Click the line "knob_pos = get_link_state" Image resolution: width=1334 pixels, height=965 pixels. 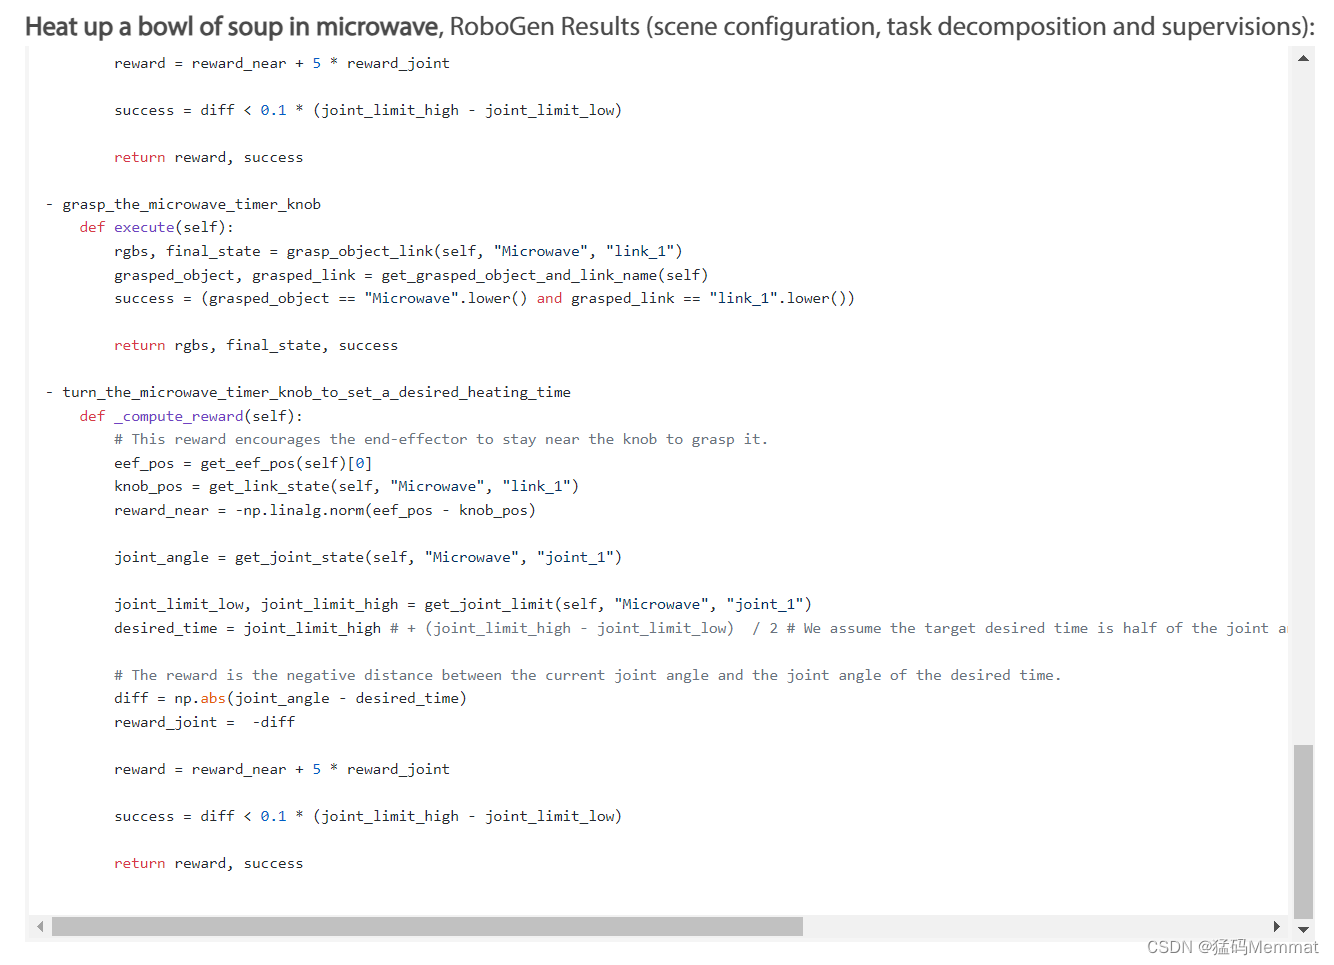pyautogui.click(x=346, y=486)
